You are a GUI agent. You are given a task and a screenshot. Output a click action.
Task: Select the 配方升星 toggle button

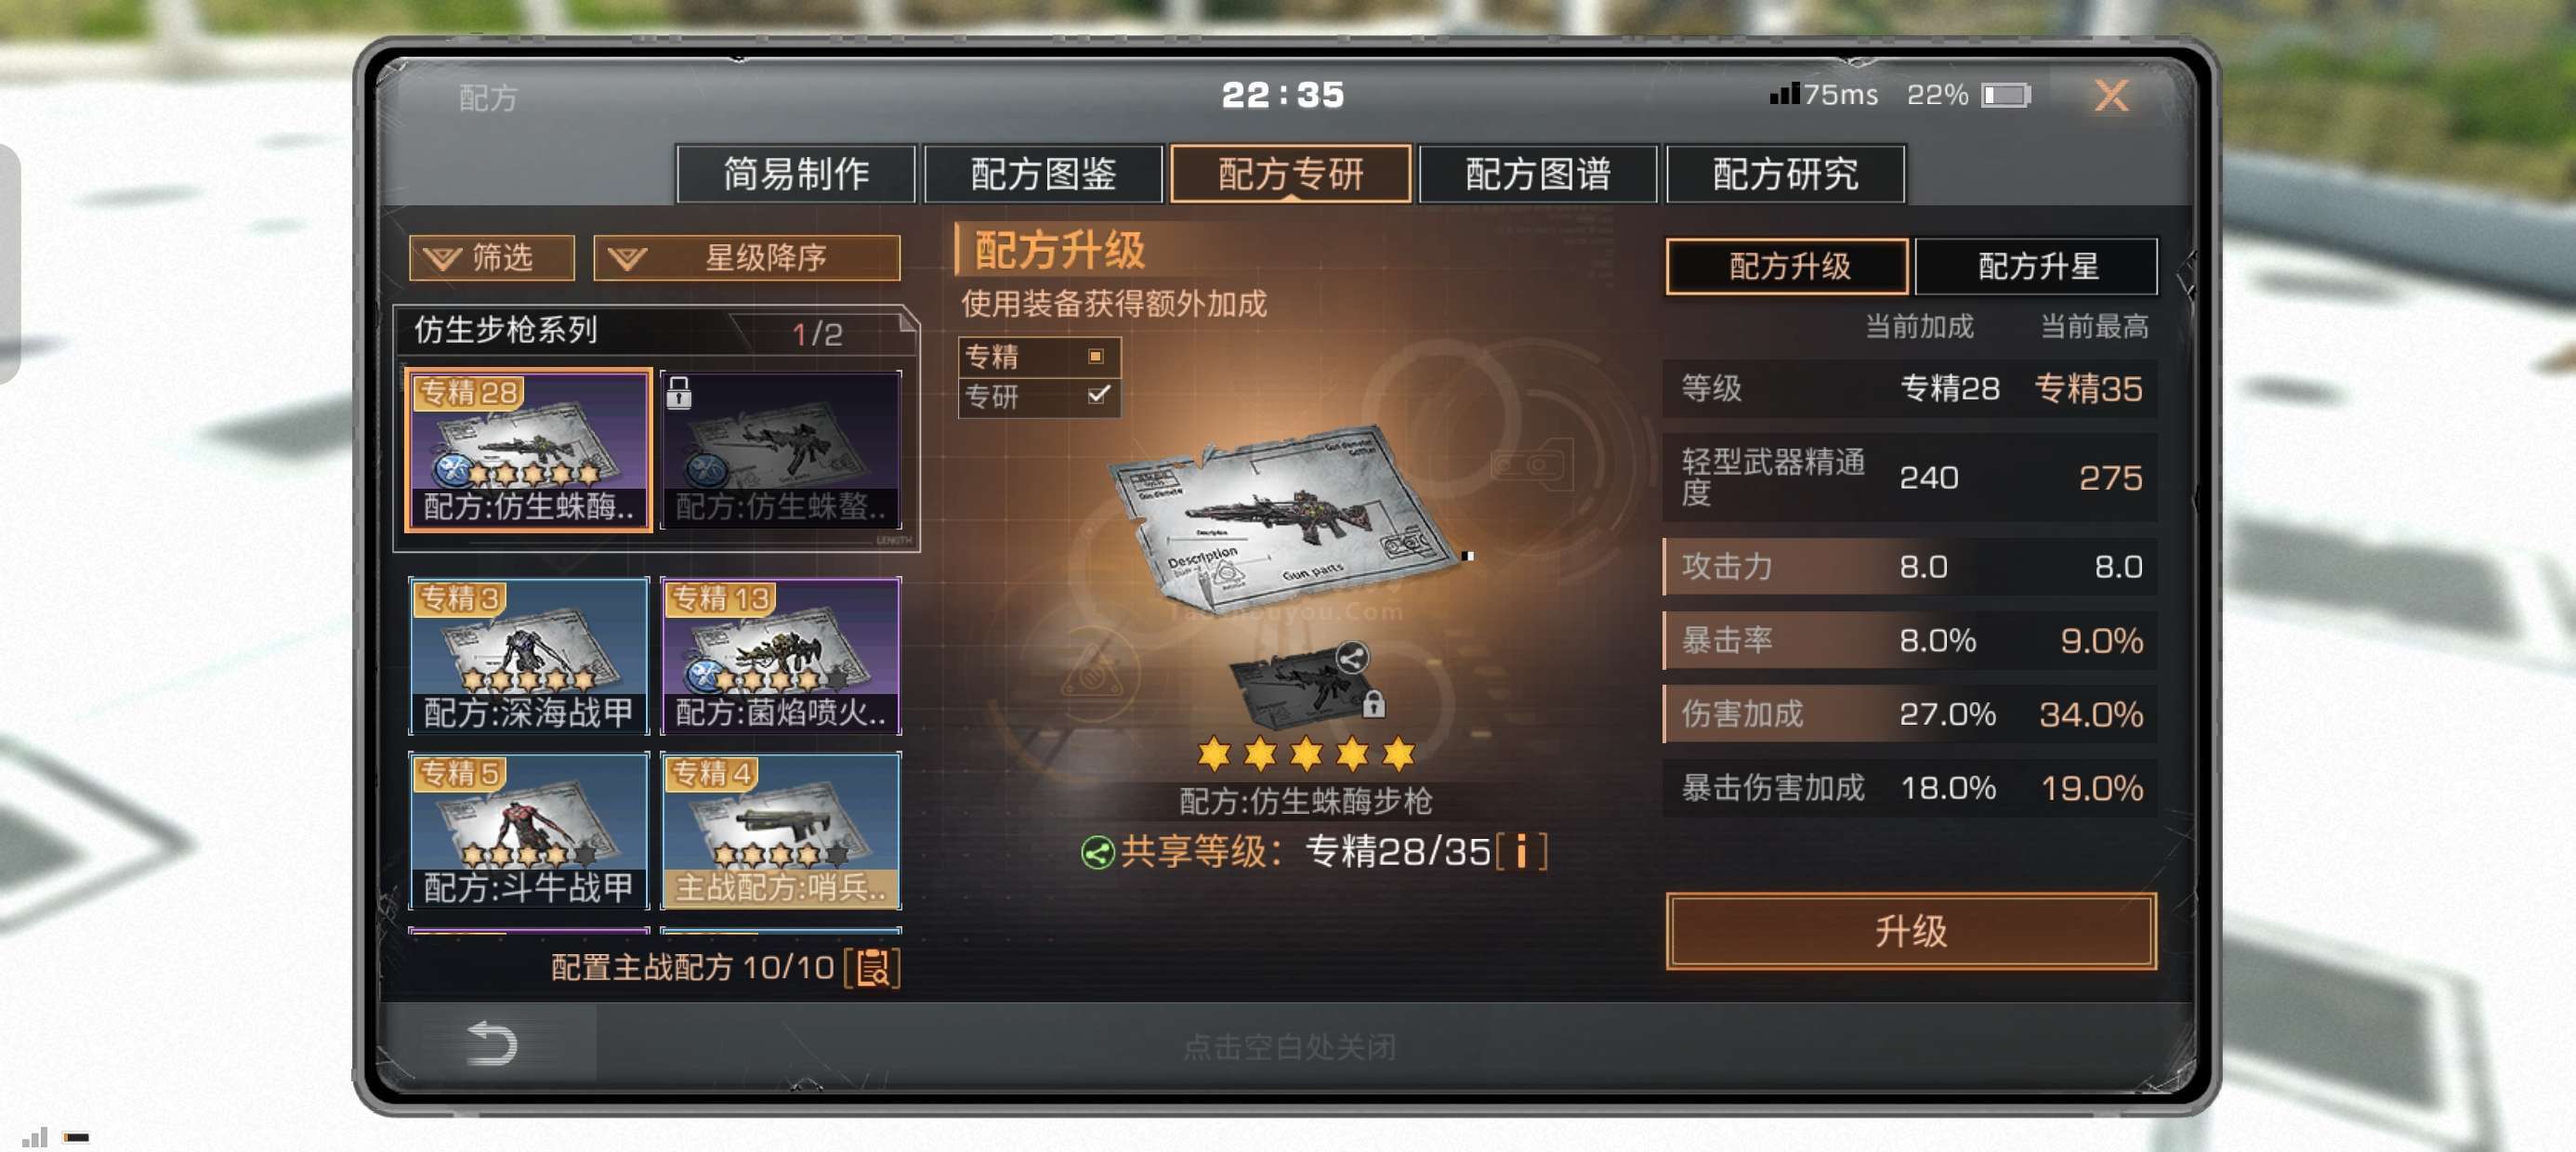click(2036, 266)
